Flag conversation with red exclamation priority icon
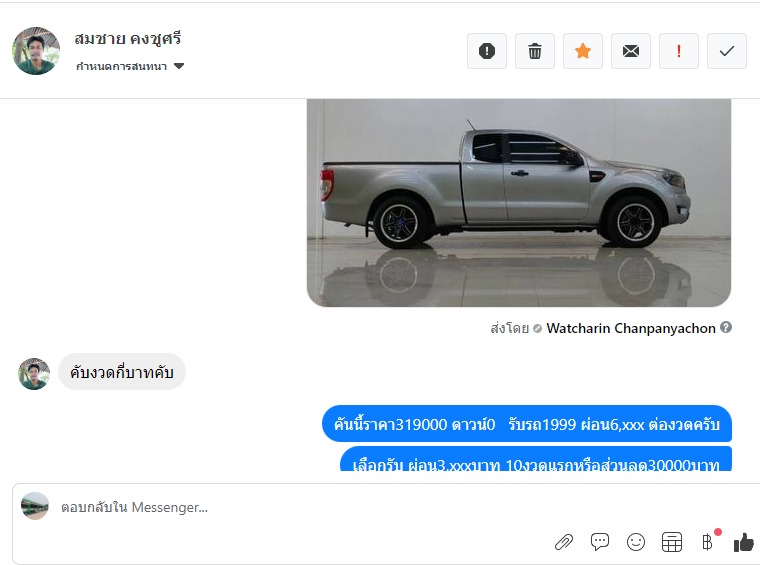 point(679,51)
